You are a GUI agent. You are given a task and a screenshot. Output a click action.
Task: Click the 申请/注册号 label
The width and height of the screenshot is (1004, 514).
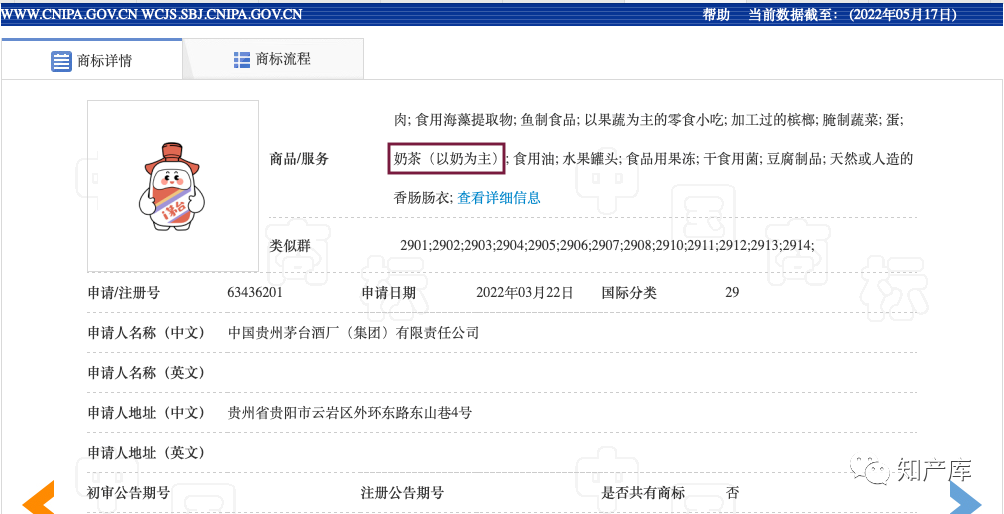[x=124, y=293]
